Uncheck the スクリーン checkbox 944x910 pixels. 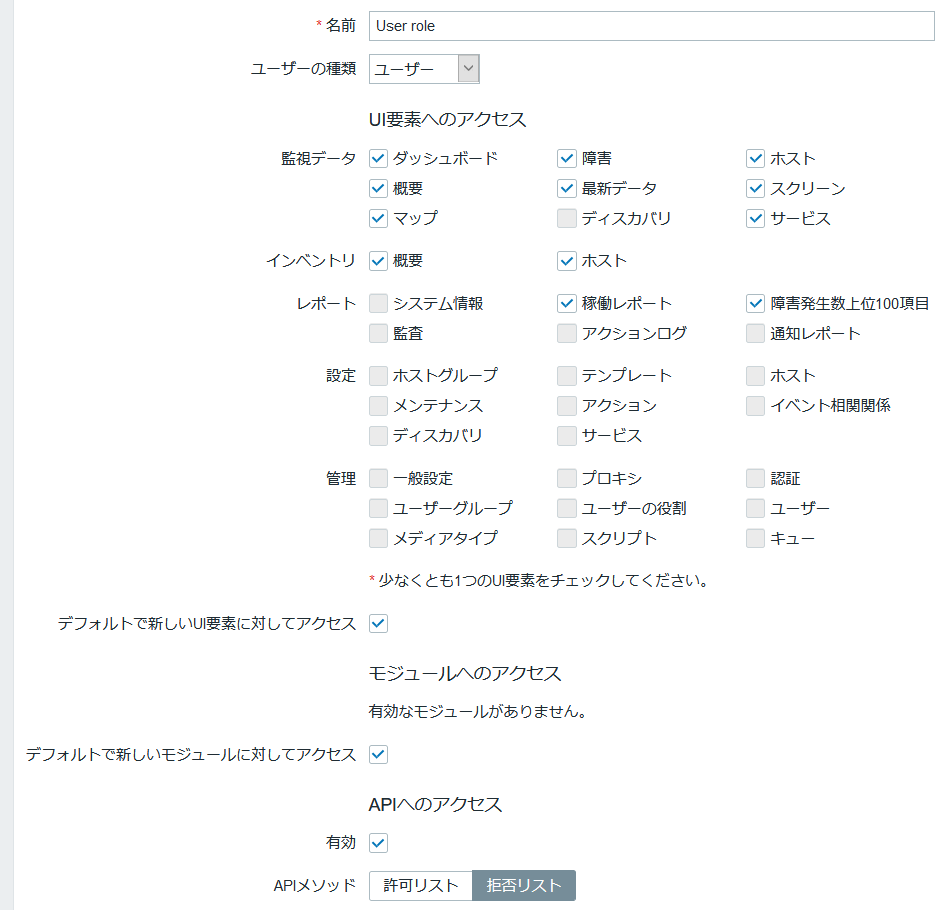pyautogui.click(x=756, y=188)
